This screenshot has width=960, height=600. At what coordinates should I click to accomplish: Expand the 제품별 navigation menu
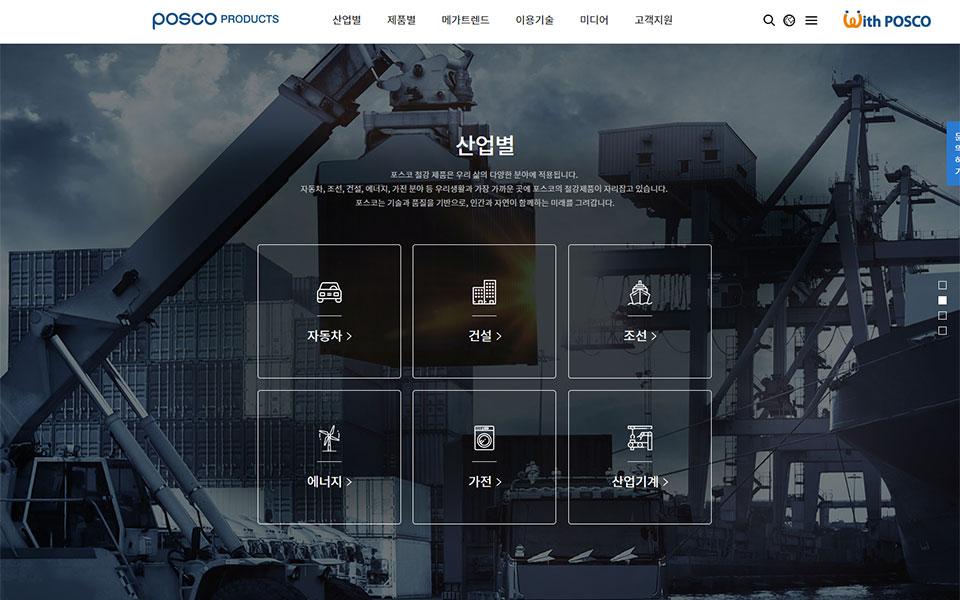(x=401, y=20)
